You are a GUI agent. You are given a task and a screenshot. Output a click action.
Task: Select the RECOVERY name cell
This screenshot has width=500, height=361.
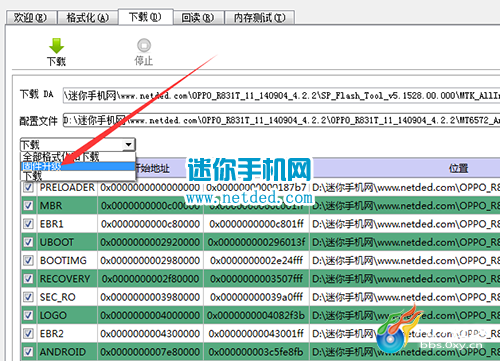67,279
